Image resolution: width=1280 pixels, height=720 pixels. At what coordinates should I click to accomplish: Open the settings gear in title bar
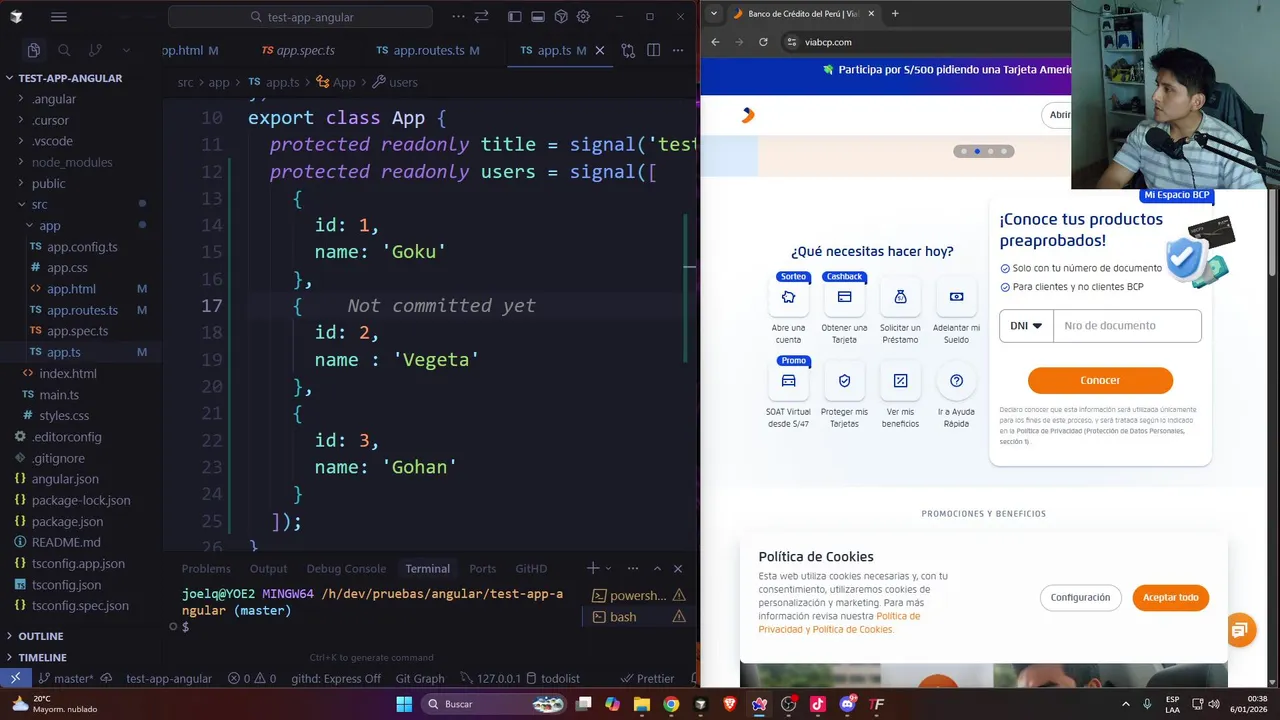point(583,17)
